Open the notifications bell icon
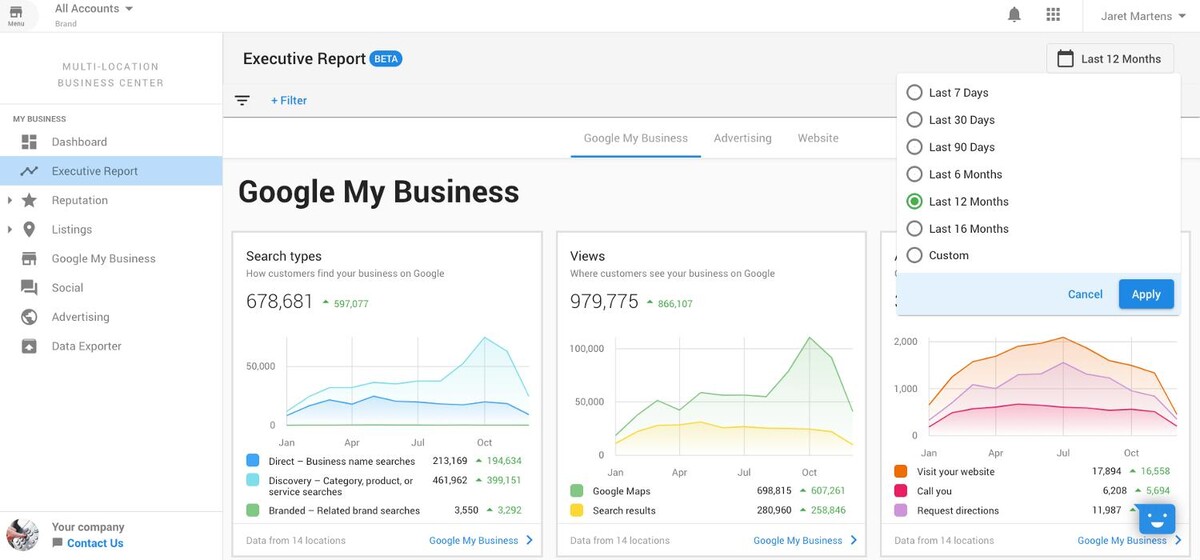 point(1014,14)
